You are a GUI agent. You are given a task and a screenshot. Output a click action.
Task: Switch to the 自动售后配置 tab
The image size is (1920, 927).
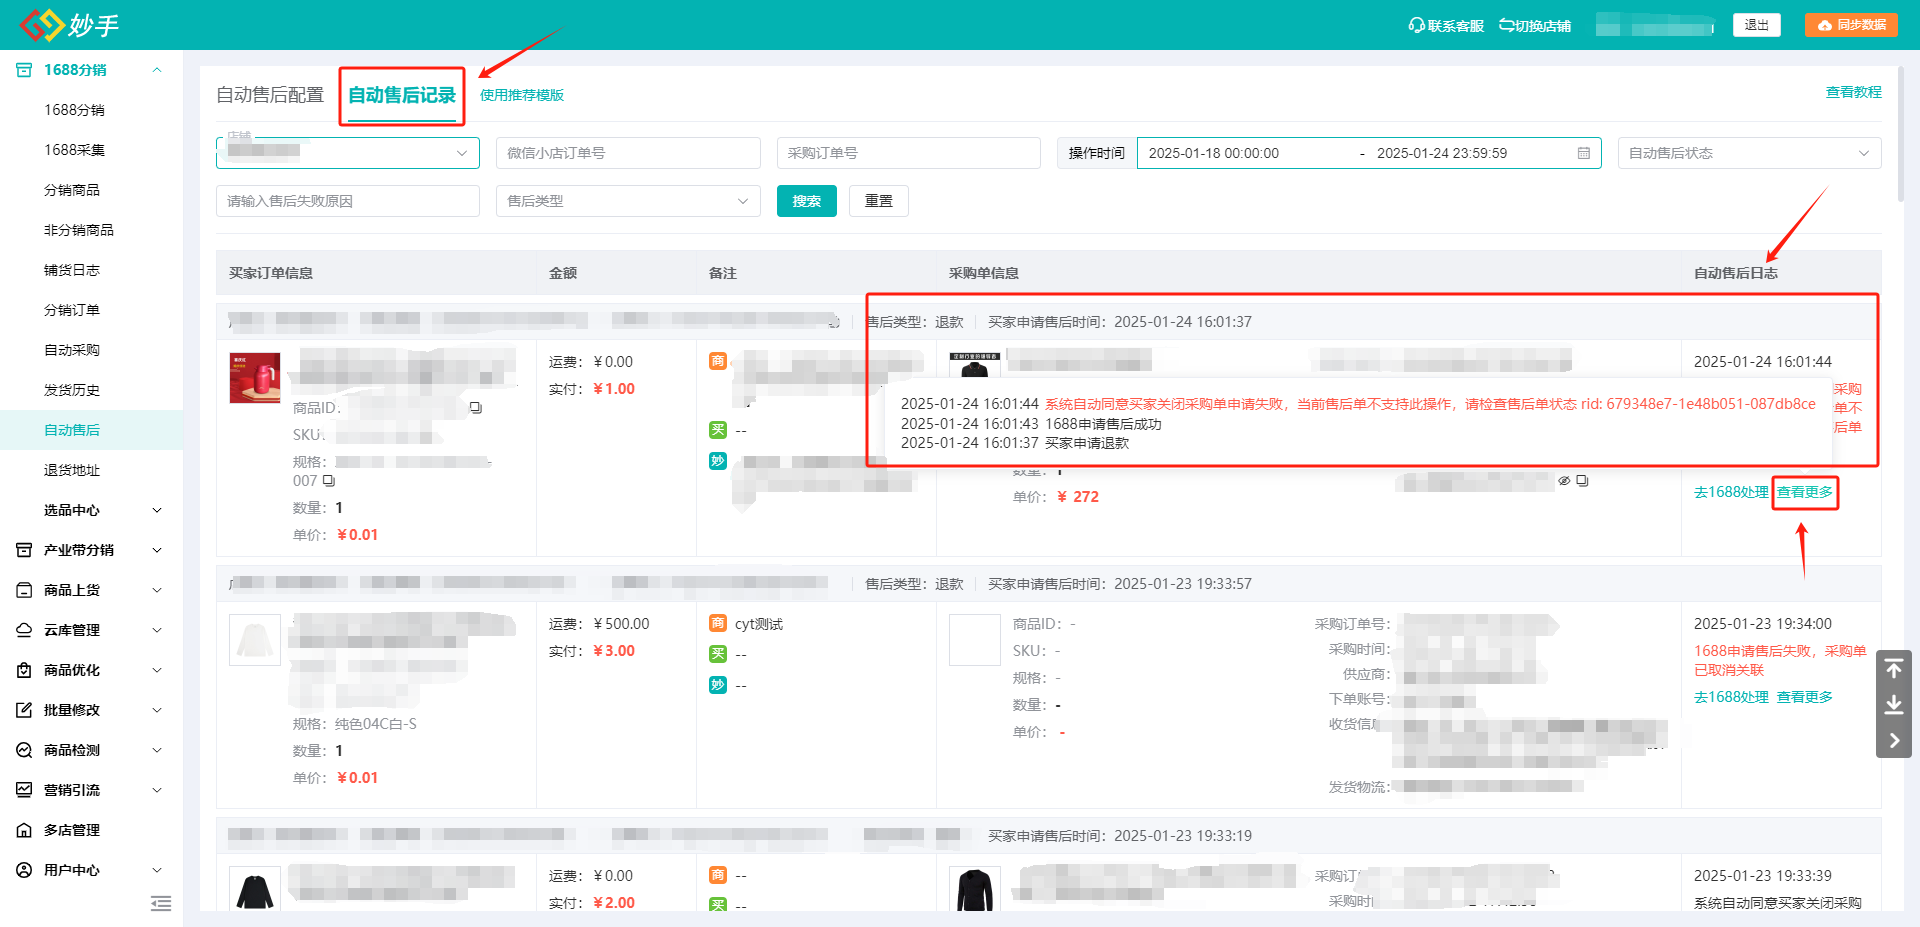click(270, 95)
